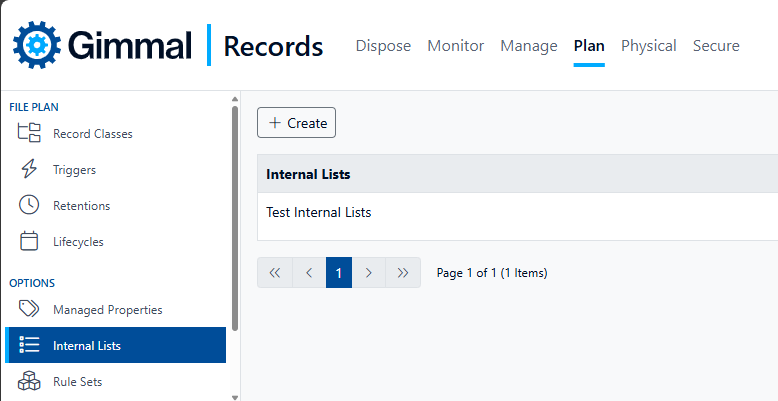Click the Gimmal gear logo icon

click(37, 46)
